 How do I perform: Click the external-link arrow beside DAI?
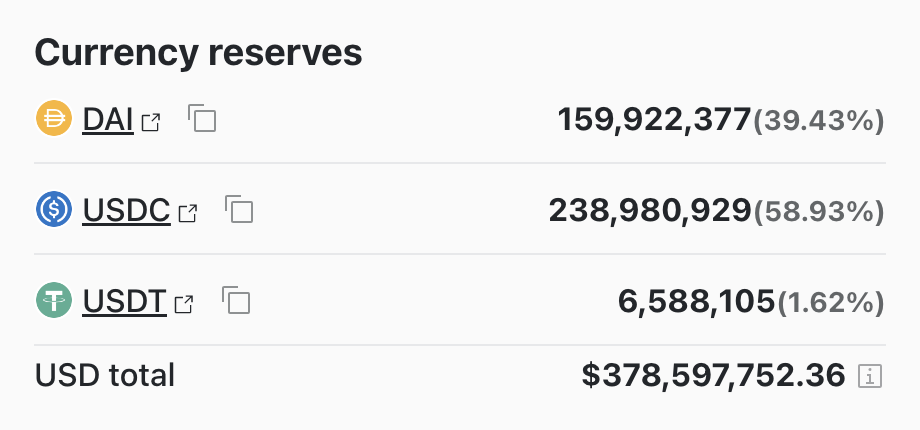(x=151, y=123)
